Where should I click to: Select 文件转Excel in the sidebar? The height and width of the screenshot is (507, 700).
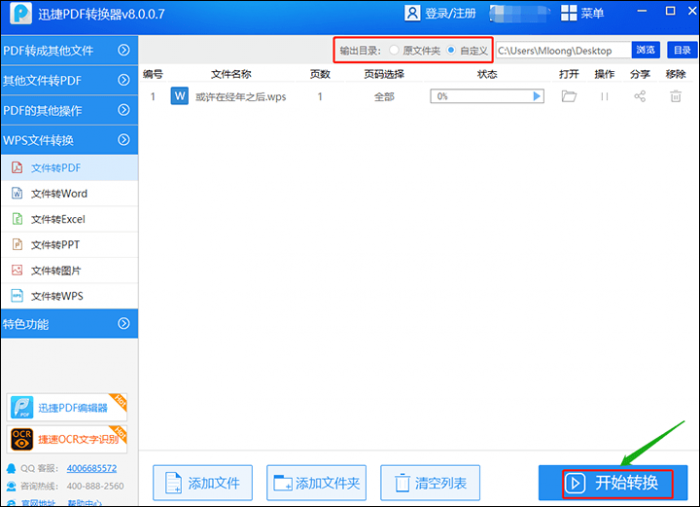coord(69,219)
